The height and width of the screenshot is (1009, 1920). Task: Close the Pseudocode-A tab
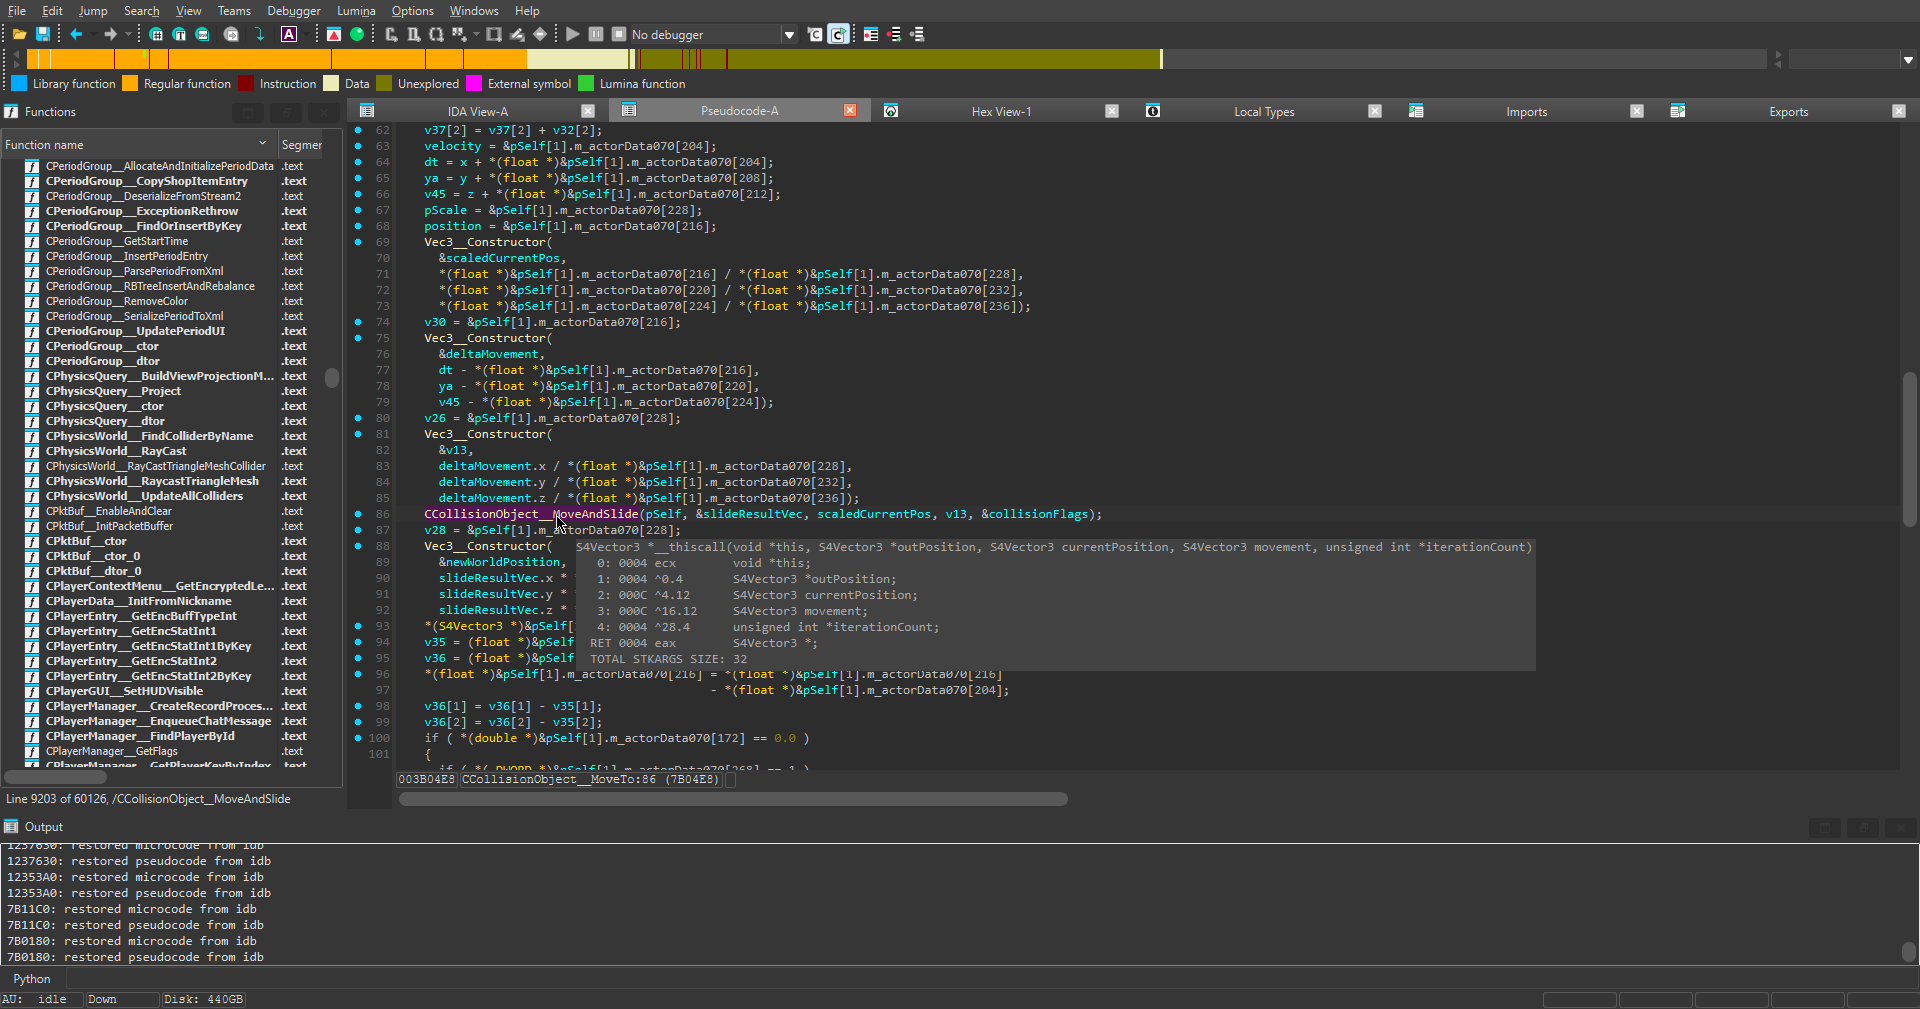pyautogui.click(x=850, y=111)
